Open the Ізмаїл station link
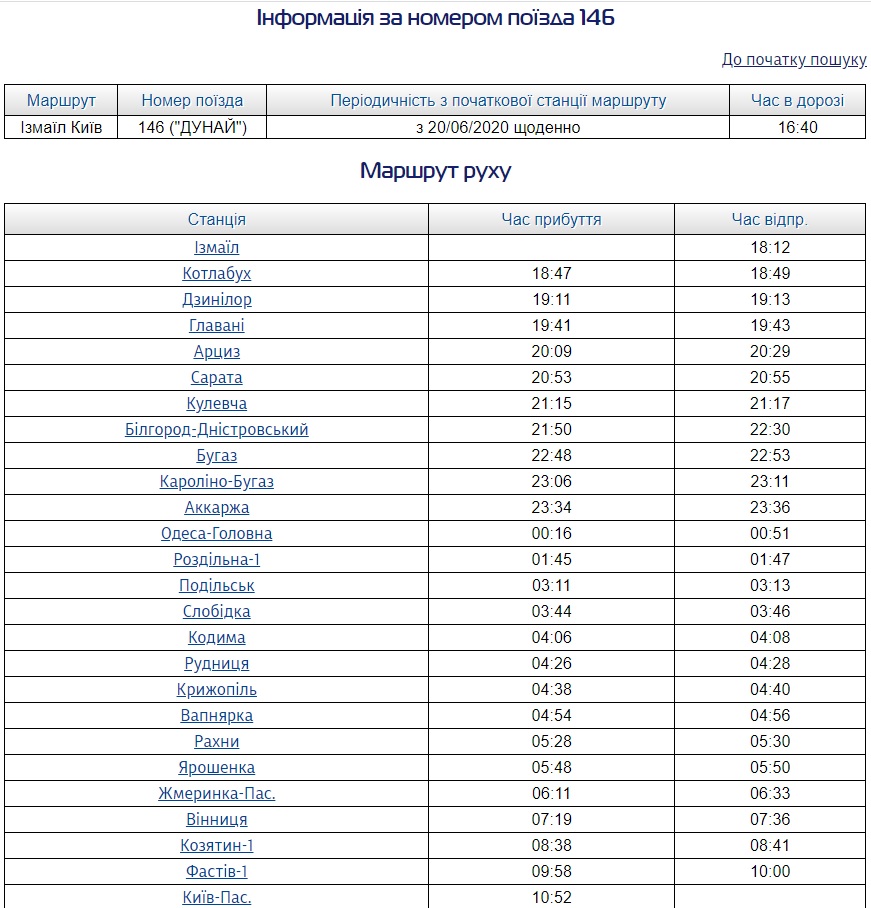This screenshot has width=871, height=908. point(217,248)
